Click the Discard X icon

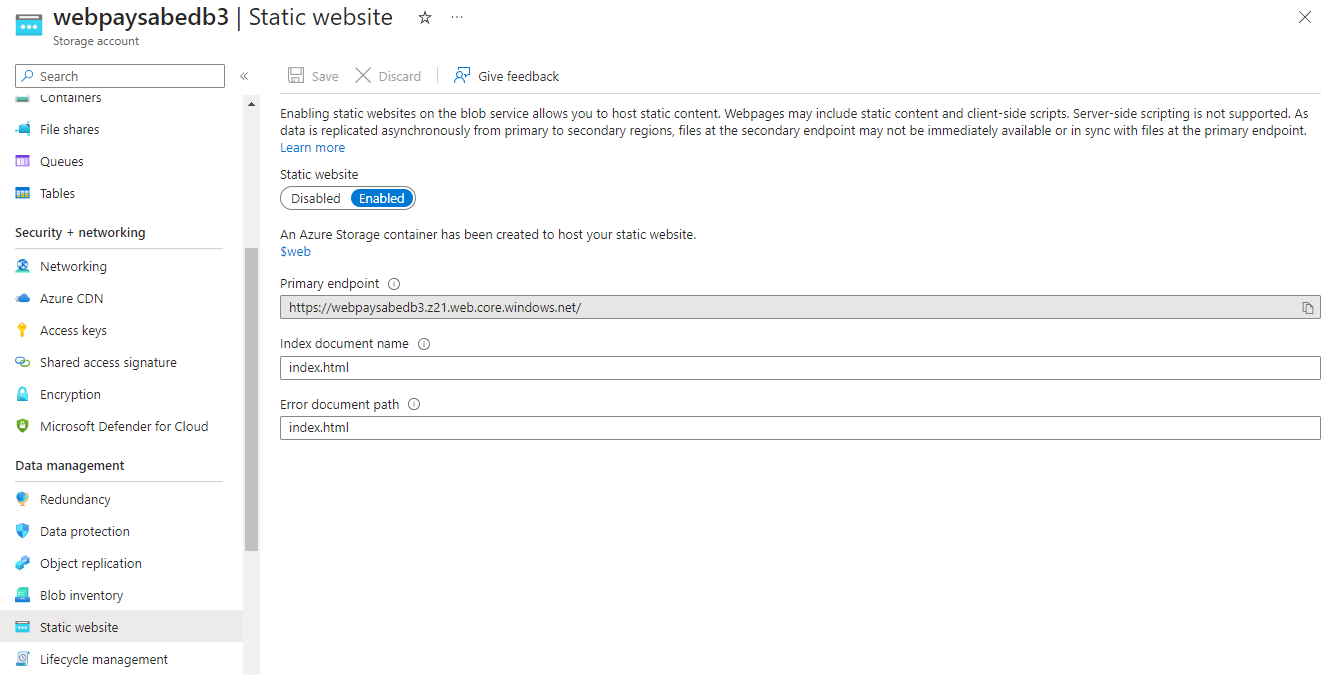363,76
